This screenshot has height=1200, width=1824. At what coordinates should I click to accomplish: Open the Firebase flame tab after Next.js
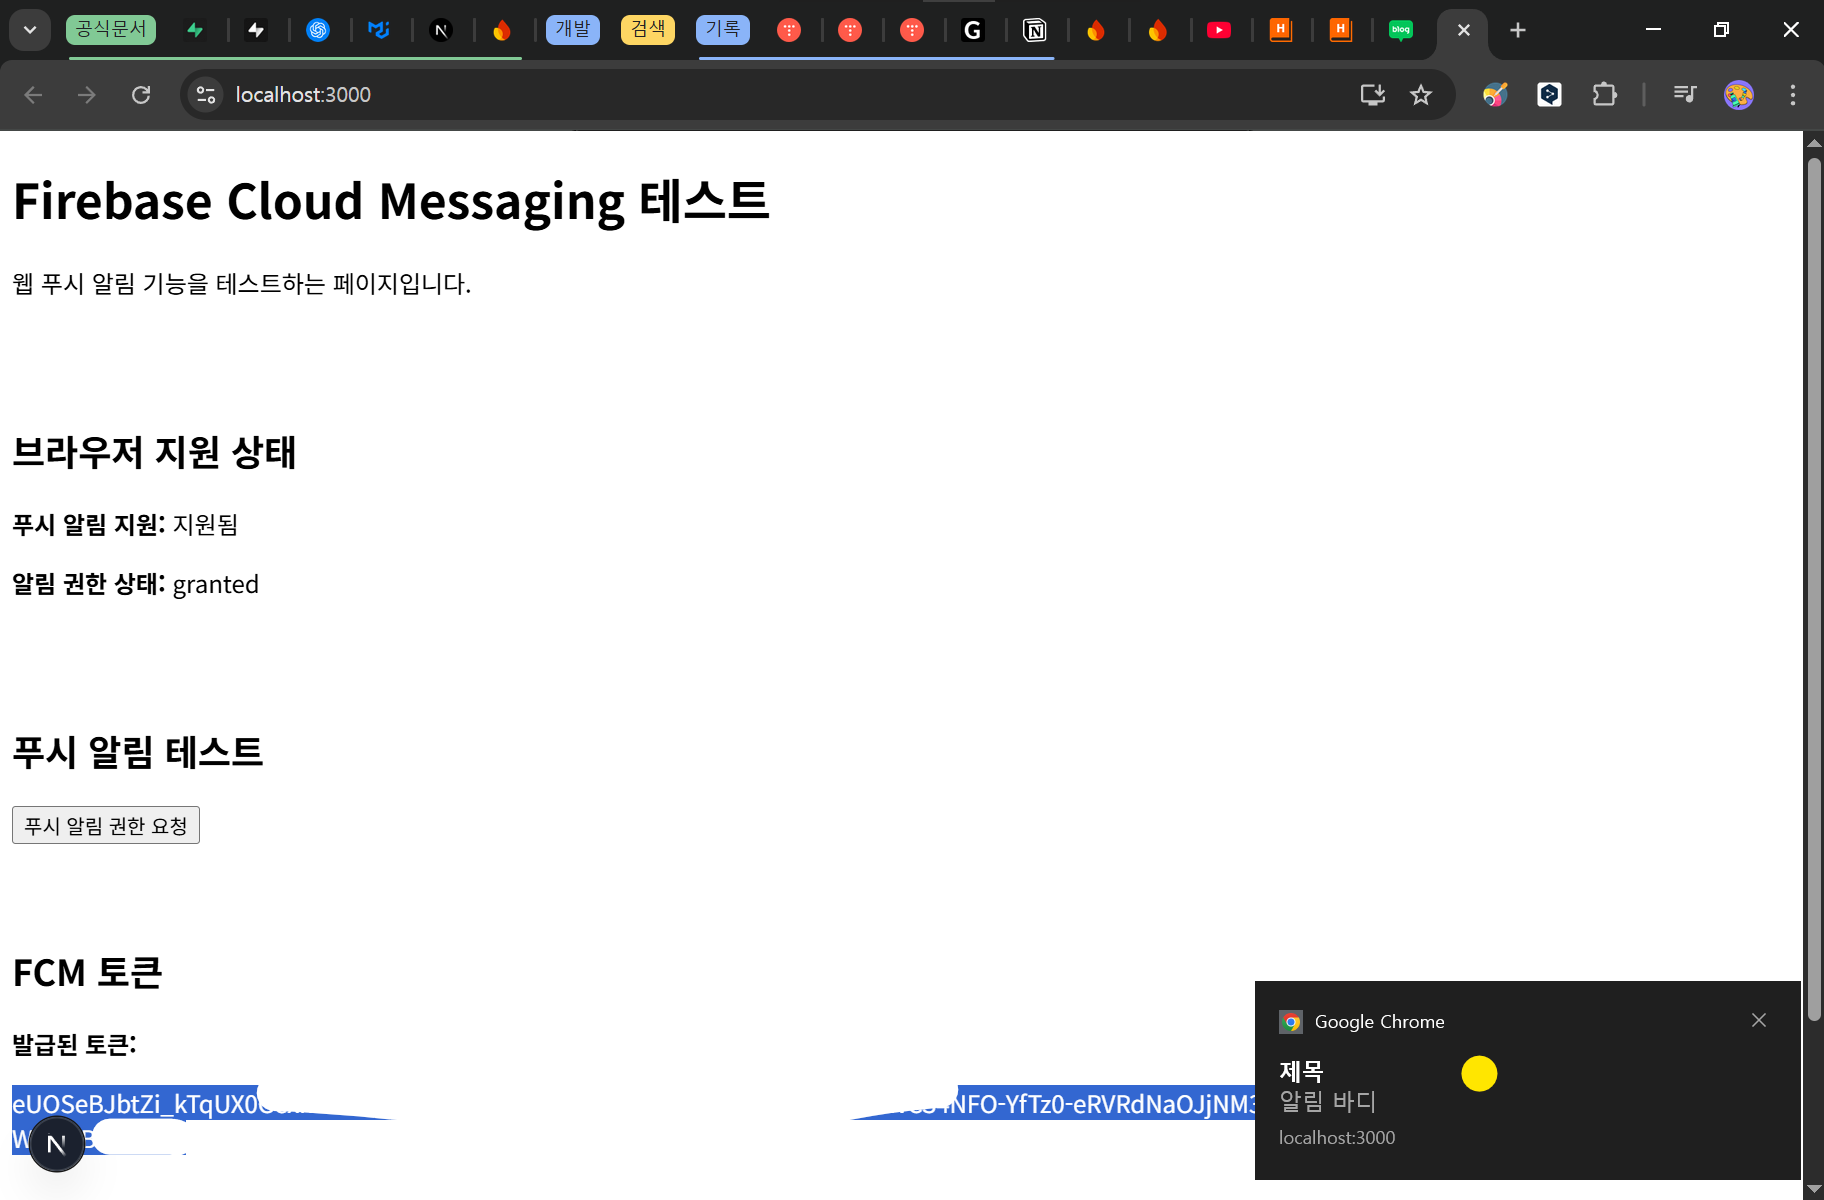click(x=502, y=30)
